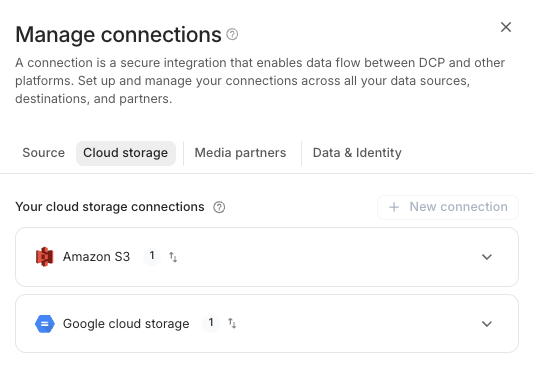Image resolution: width=533 pixels, height=392 pixels.
Task: Close the Manage connections dialog
Action: pyautogui.click(x=506, y=27)
